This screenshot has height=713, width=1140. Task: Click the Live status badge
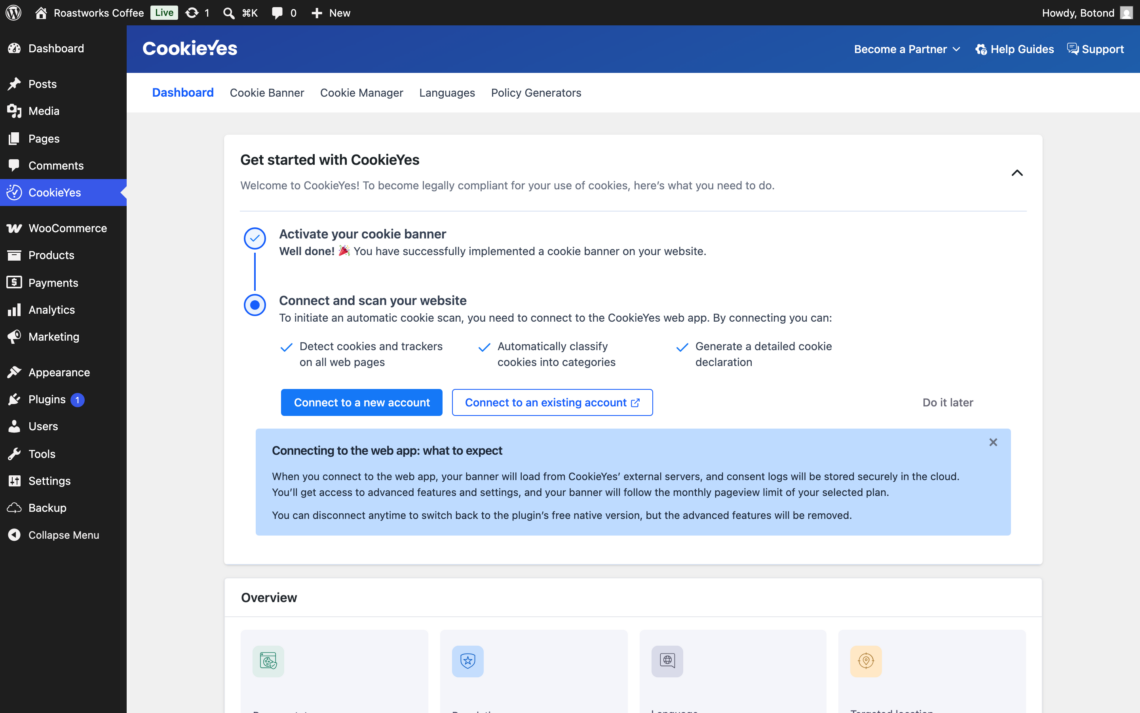(x=164, y=12)
